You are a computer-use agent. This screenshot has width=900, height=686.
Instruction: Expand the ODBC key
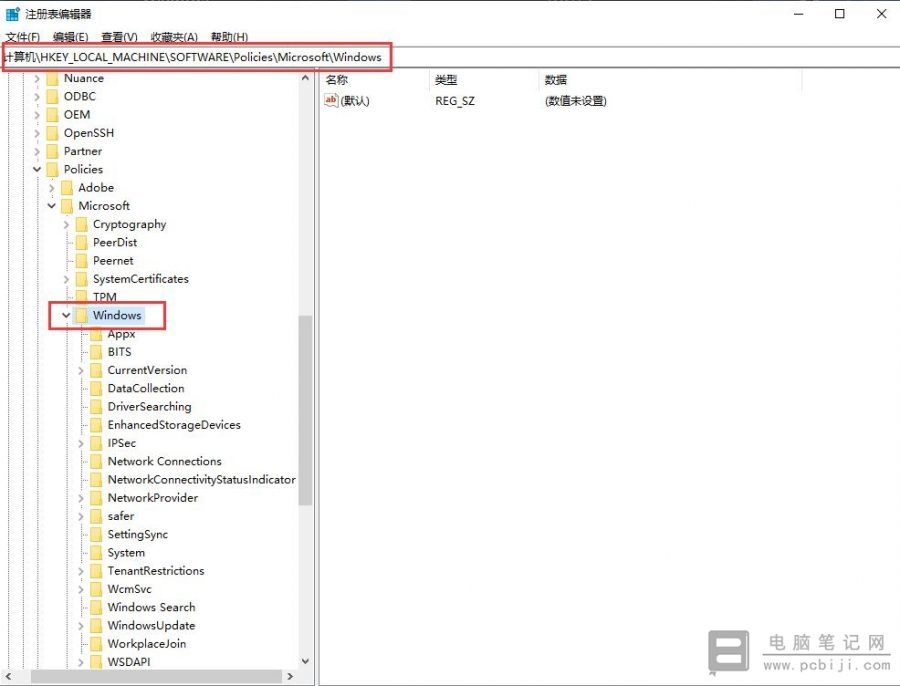click(x=37, y=97)
